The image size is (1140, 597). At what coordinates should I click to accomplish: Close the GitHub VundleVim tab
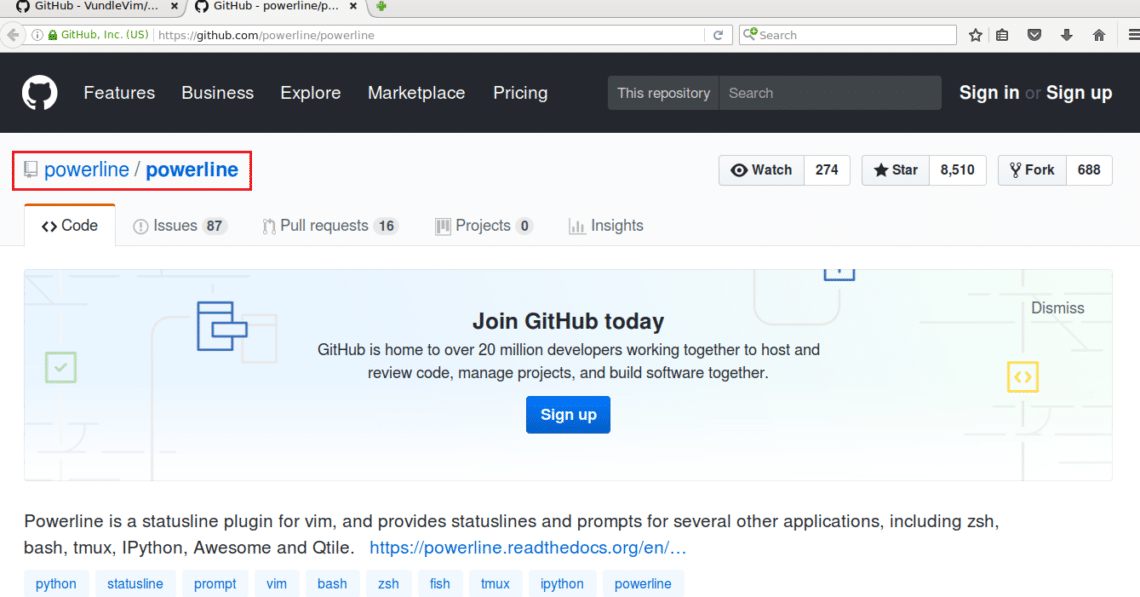click(x=174, y=7)
